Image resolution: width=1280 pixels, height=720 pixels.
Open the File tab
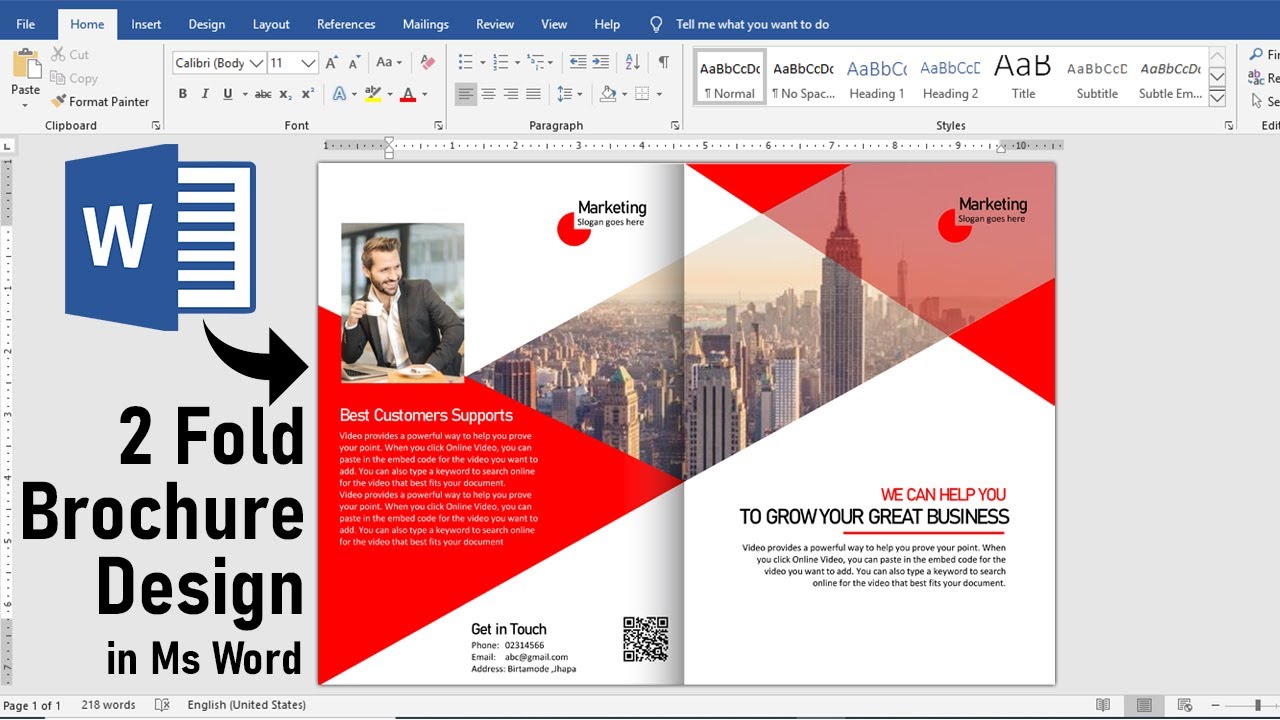[26, 24]
